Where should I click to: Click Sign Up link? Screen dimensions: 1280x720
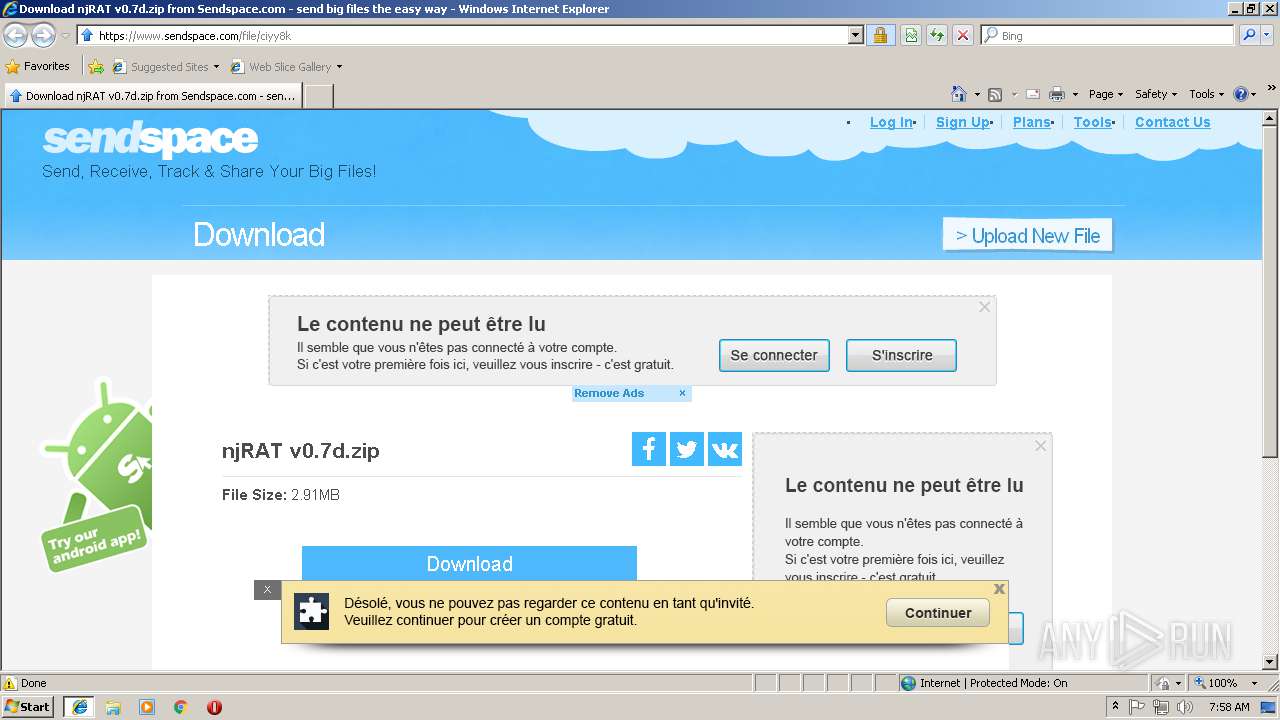(962, 122)
